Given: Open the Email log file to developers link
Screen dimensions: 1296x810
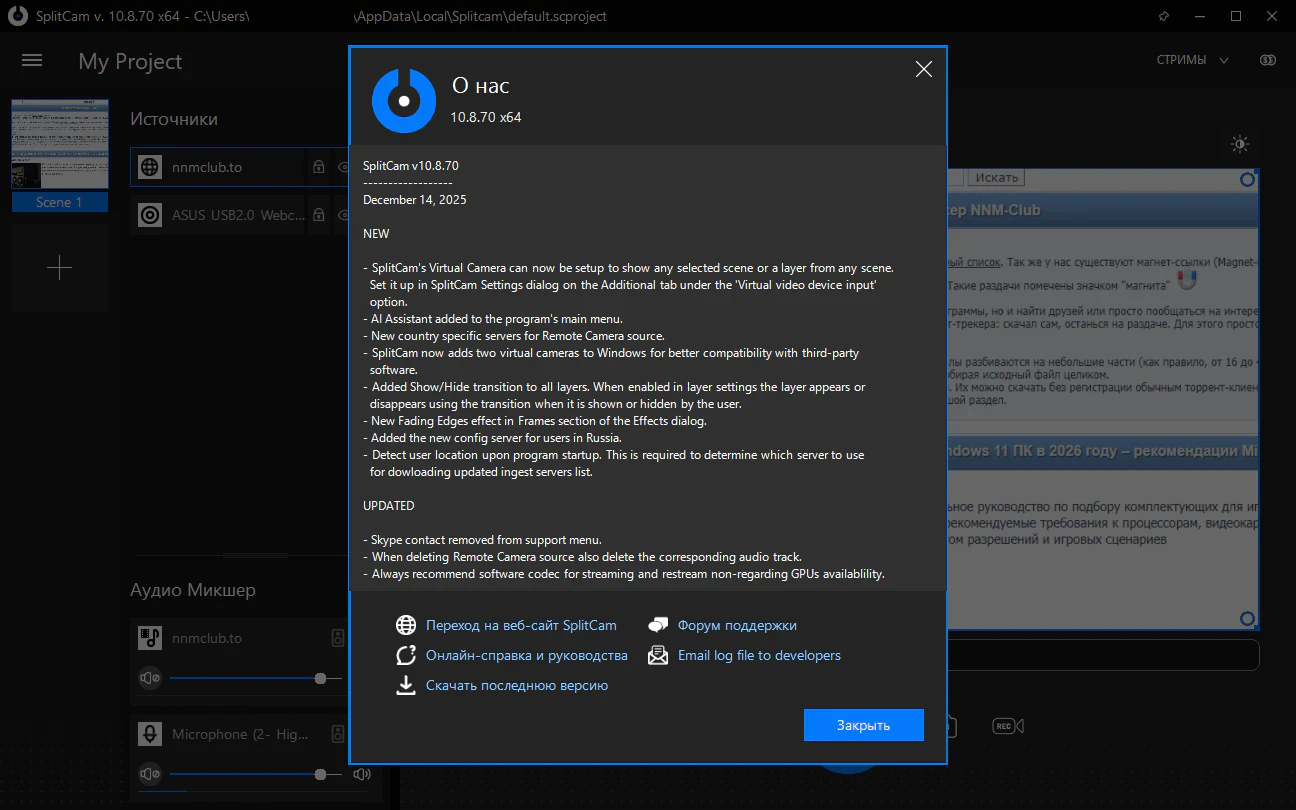Looking at the screenshot, I should coord(759,655).
